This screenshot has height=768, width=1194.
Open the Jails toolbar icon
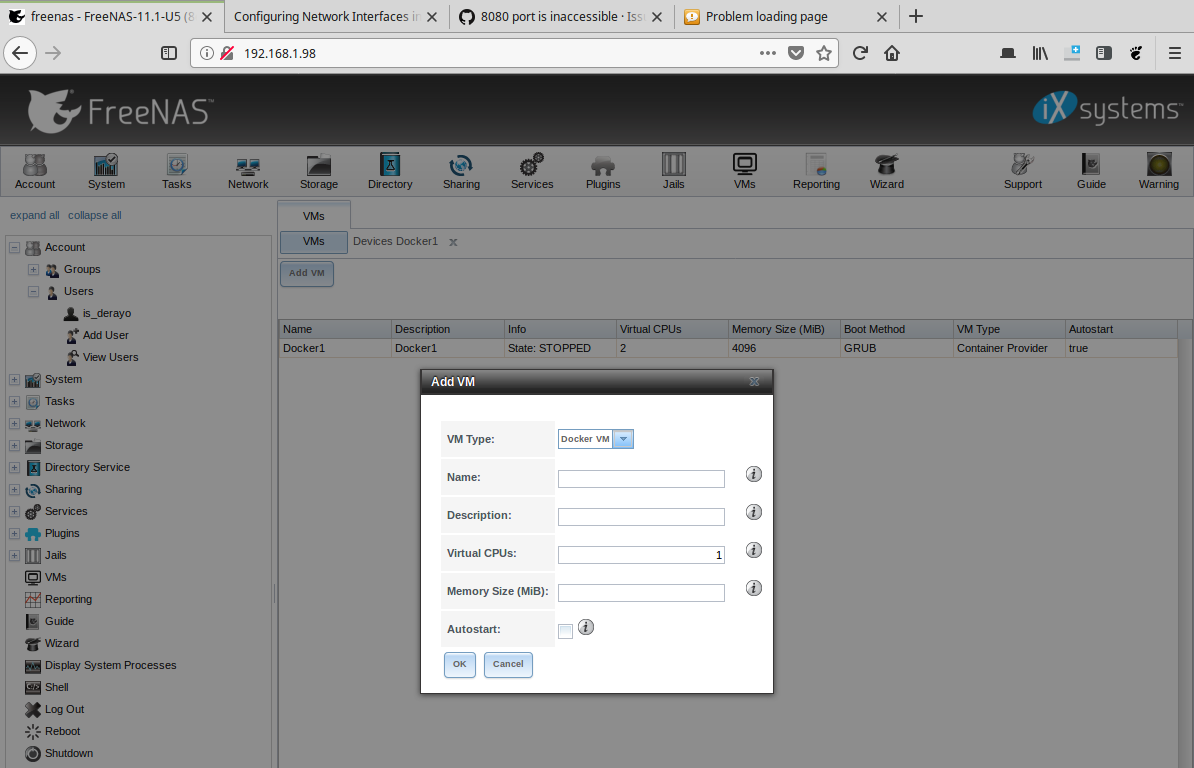674,171
